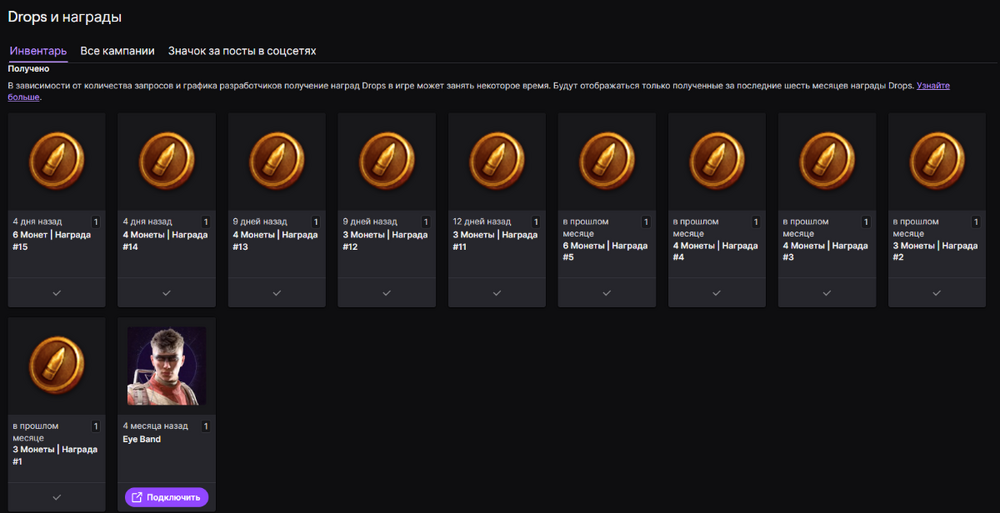This screenshot has width=1000, height=513.
Task: Click the quantity badge on Награда #15
Action: click(x=96, y=222)
